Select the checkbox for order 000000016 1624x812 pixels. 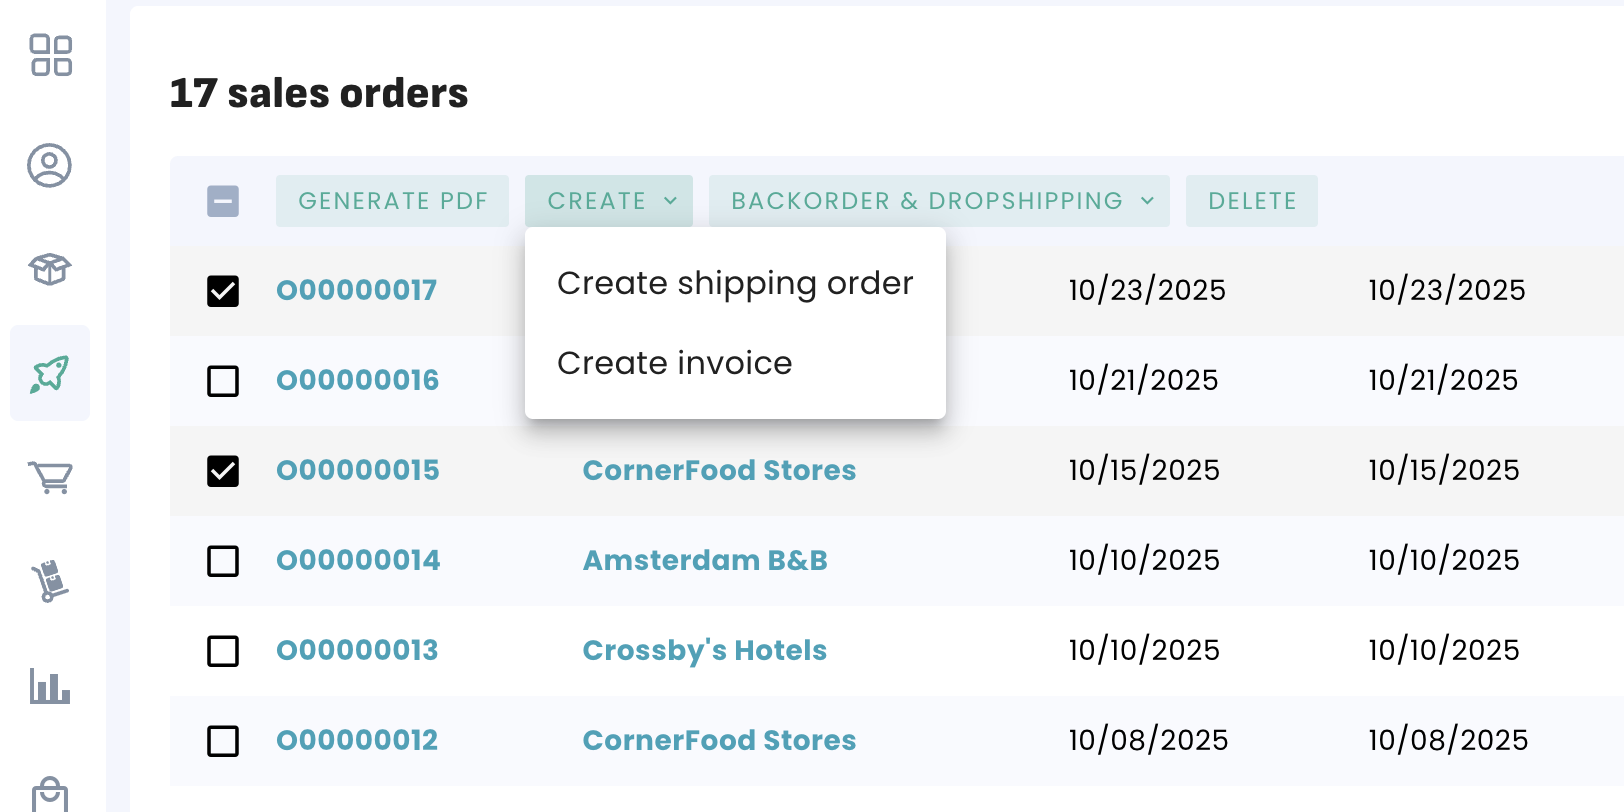pyautogui.click(x=223, y=381)
